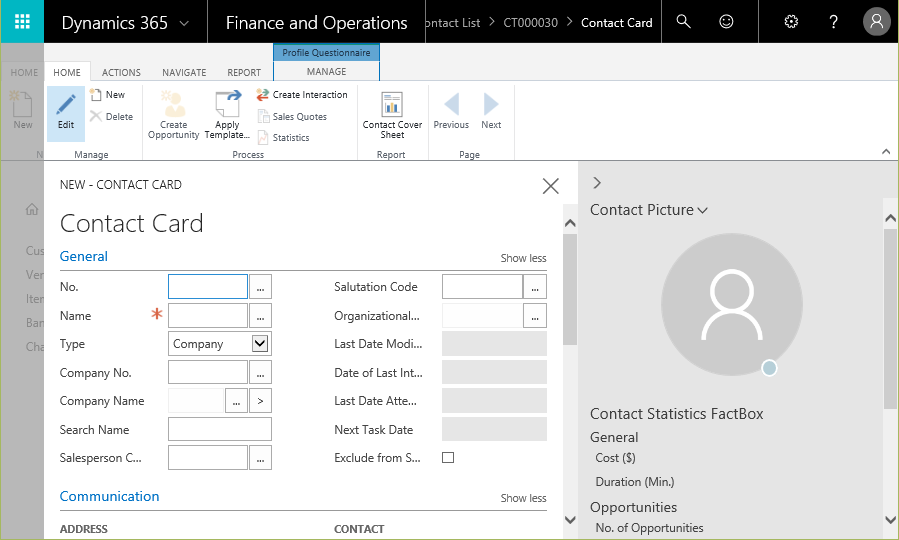Viewport: 899px width, 540px height.
Task: Open lookup for Salesperson Code field
Action: coord(260,457)
